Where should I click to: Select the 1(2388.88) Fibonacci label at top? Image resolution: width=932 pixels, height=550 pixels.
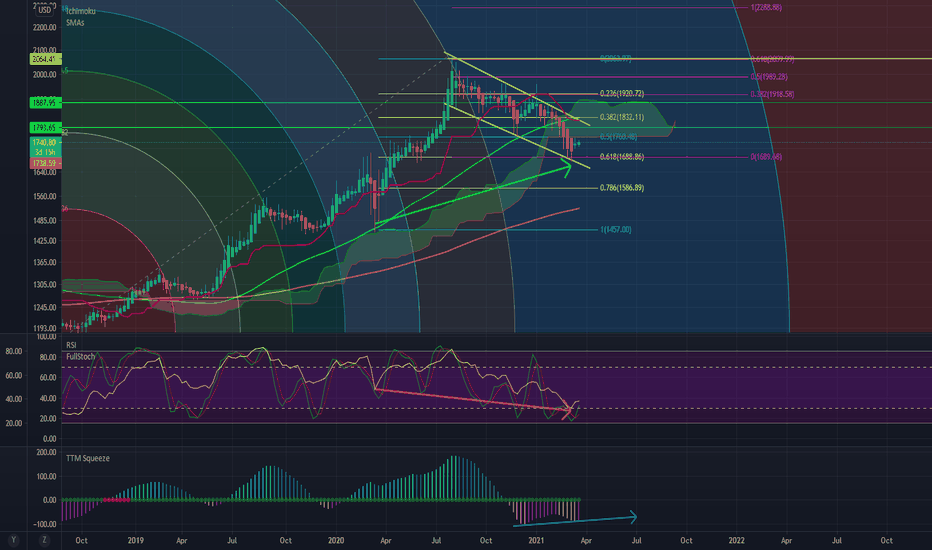[x=766, y=8]
